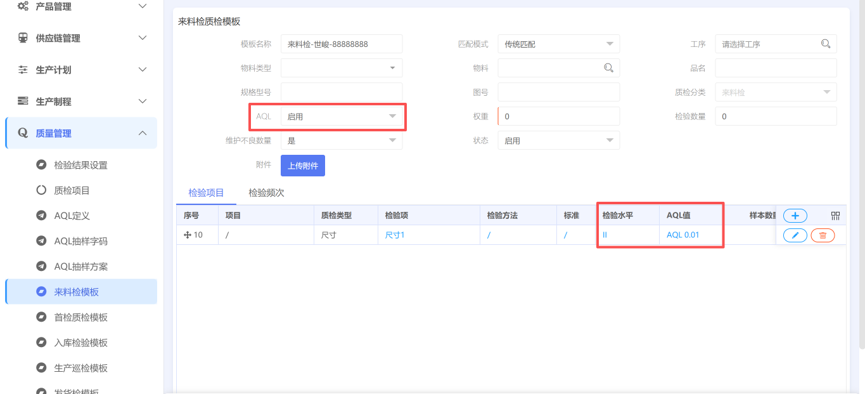The width and height of the screenshot is (865, 394).
Task: Click the drag handle icon of row 10
Action: click(x=187, y=235)
